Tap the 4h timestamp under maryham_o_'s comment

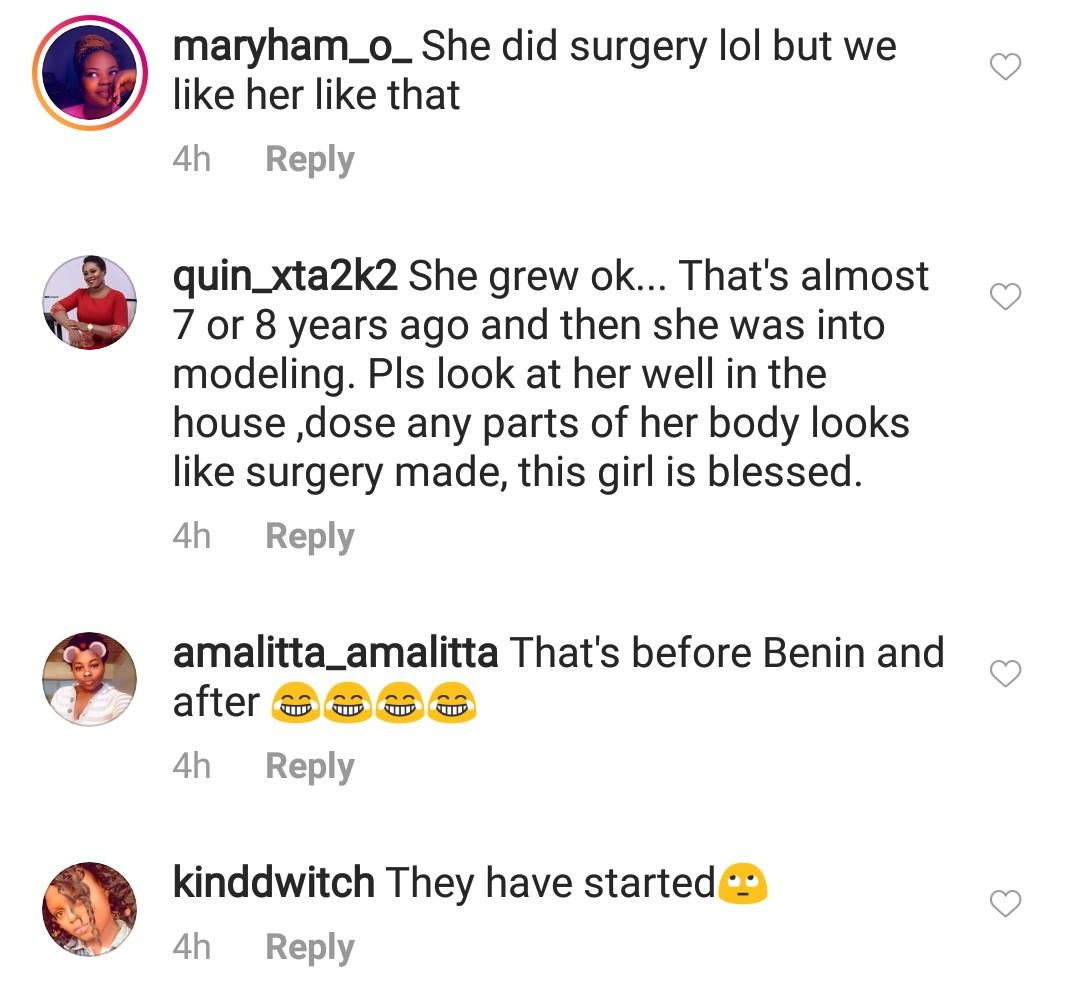pyautogui.click(x=192, y=160)
